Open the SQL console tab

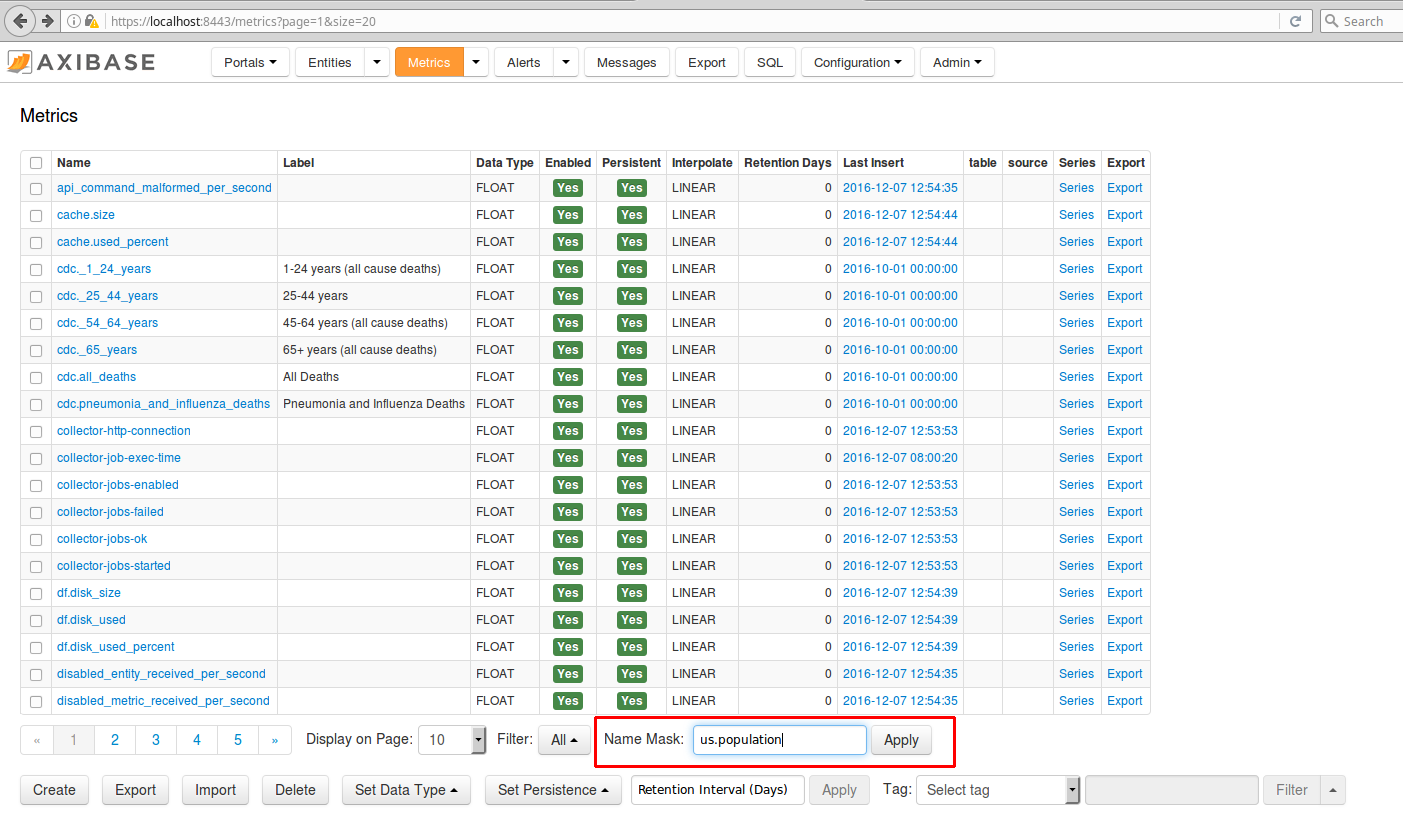tap(770, 62)
